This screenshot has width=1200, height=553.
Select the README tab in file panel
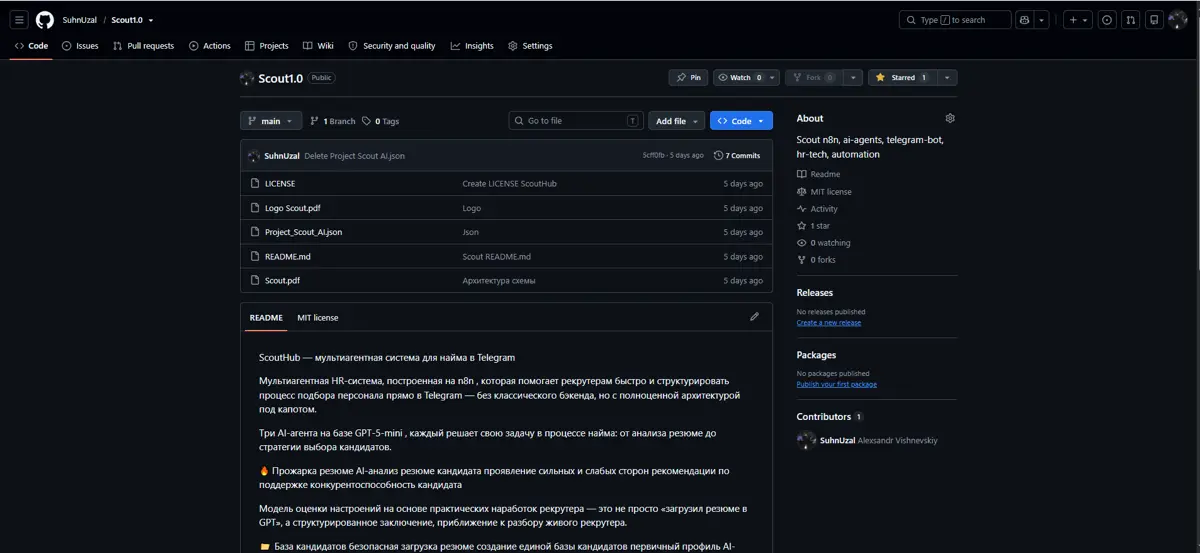pos(266,318)
